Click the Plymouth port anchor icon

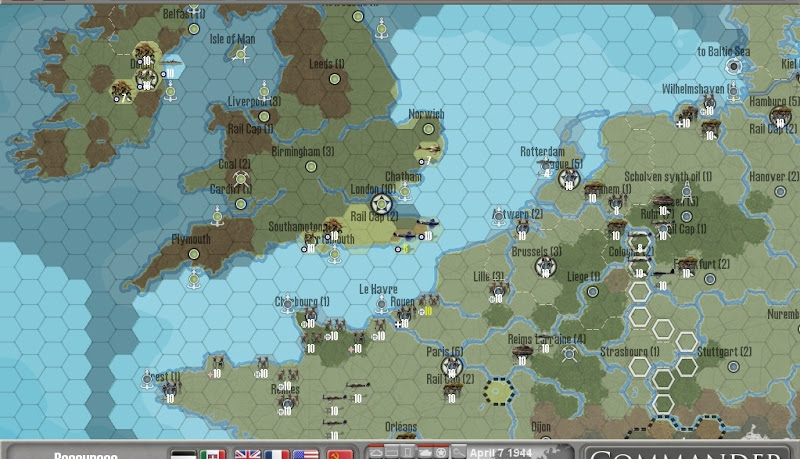[194, 279]
